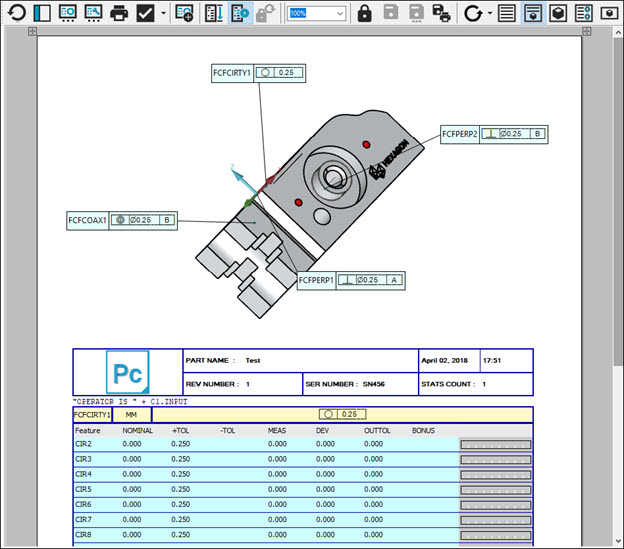Screen dimensions: 624x549
Task: Click the 3D cube CAD view icon
Action: 559,13
